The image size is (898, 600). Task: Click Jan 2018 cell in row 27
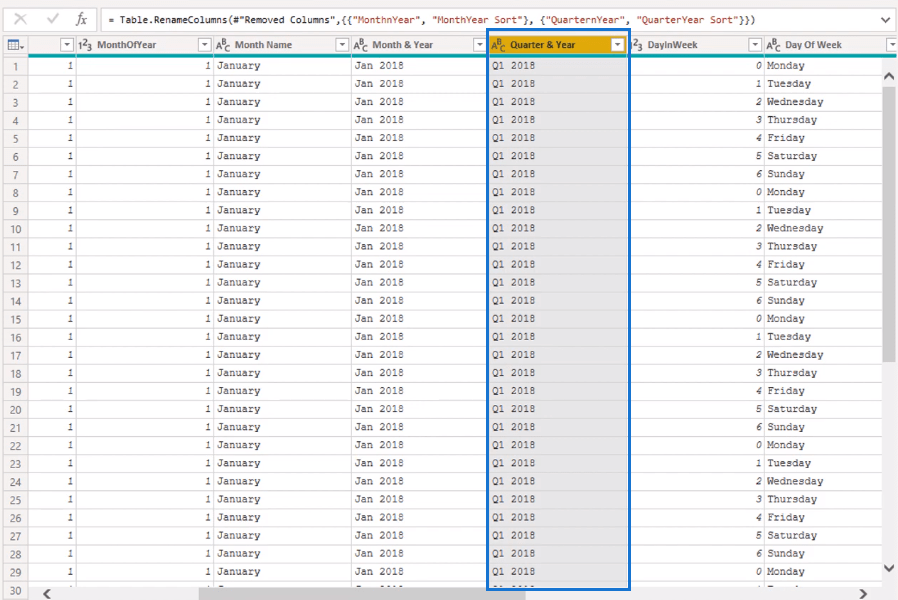[x=419, y=536]
